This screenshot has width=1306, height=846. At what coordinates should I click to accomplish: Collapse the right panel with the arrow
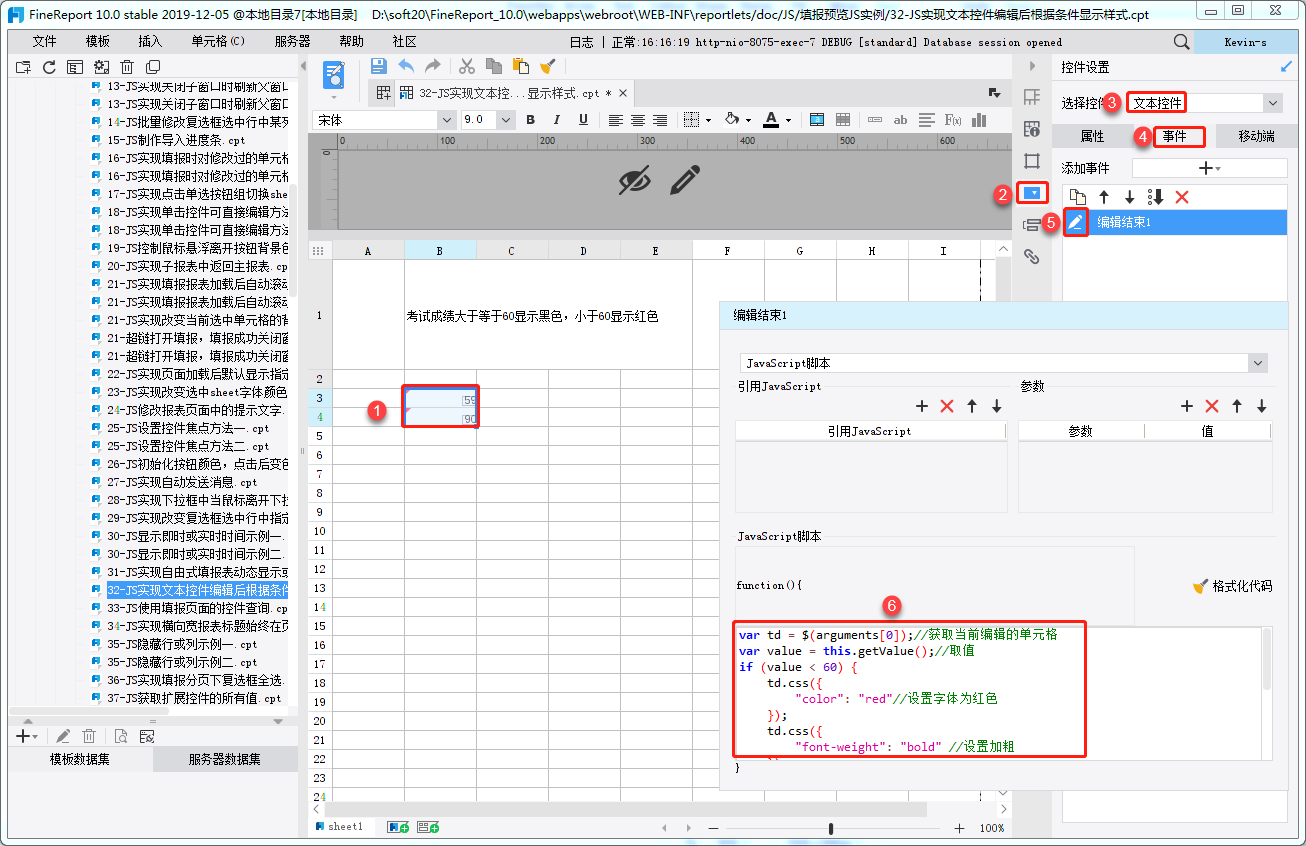1032,66
